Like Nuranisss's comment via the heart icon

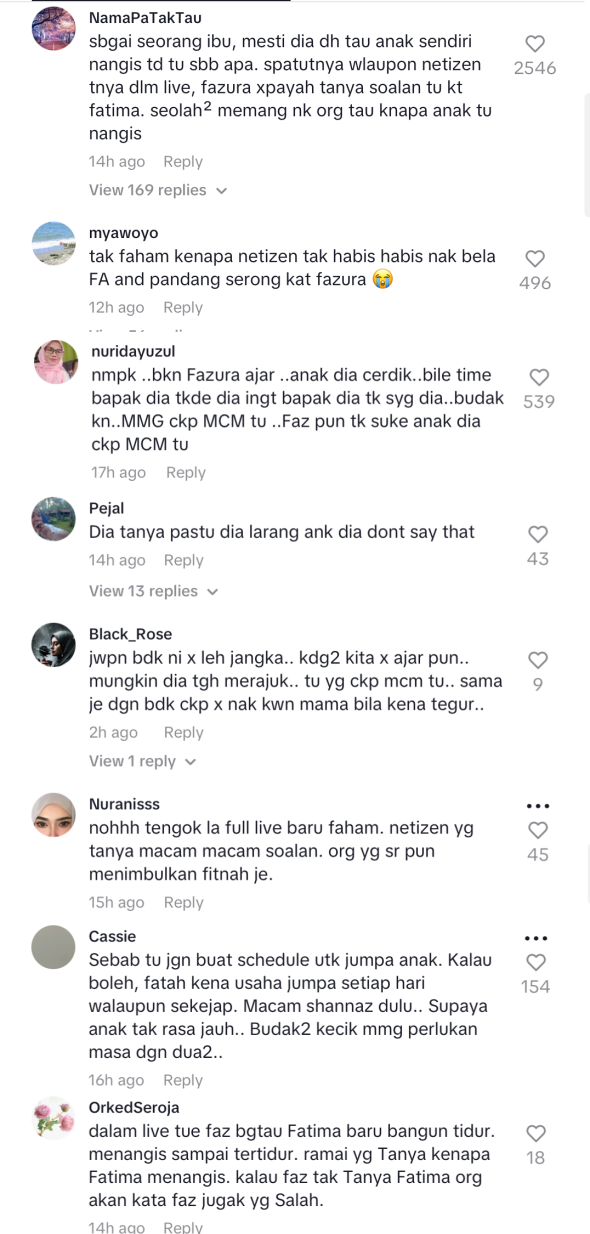[538, 829]
